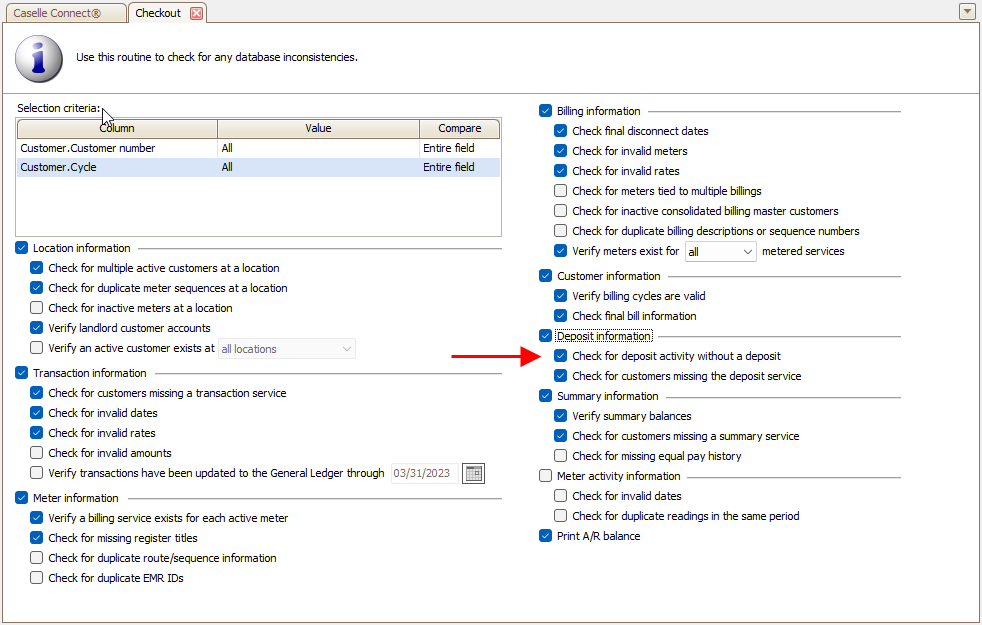Toggle Location information checkbox
Viewport: 982px width, 625px height.
coord(22,248)
